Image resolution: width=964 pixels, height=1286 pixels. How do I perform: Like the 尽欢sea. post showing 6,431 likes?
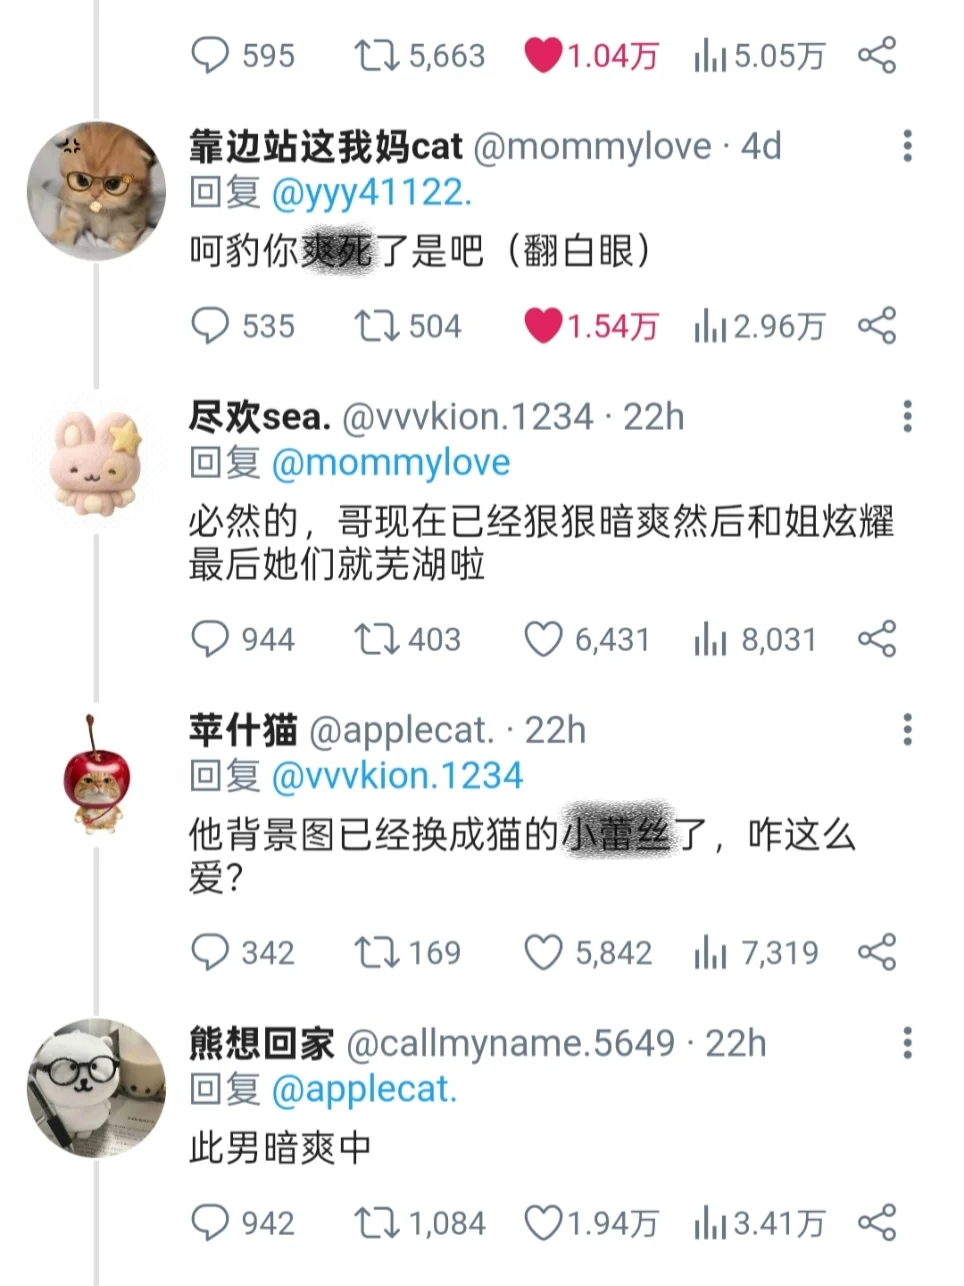point(587,639)
